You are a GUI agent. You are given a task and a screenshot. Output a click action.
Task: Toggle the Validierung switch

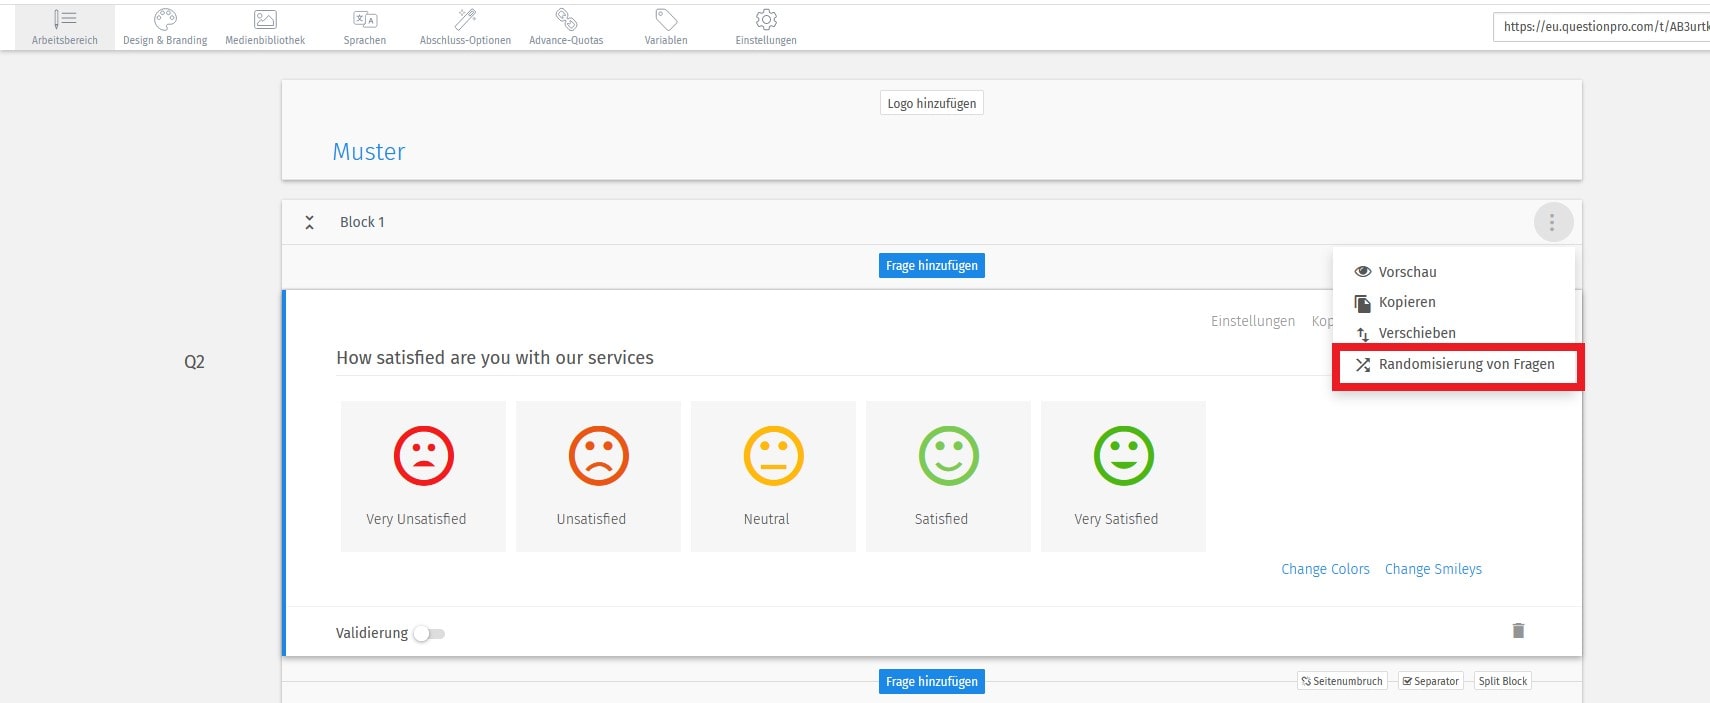pyautogui.click(x=429, y=634)
